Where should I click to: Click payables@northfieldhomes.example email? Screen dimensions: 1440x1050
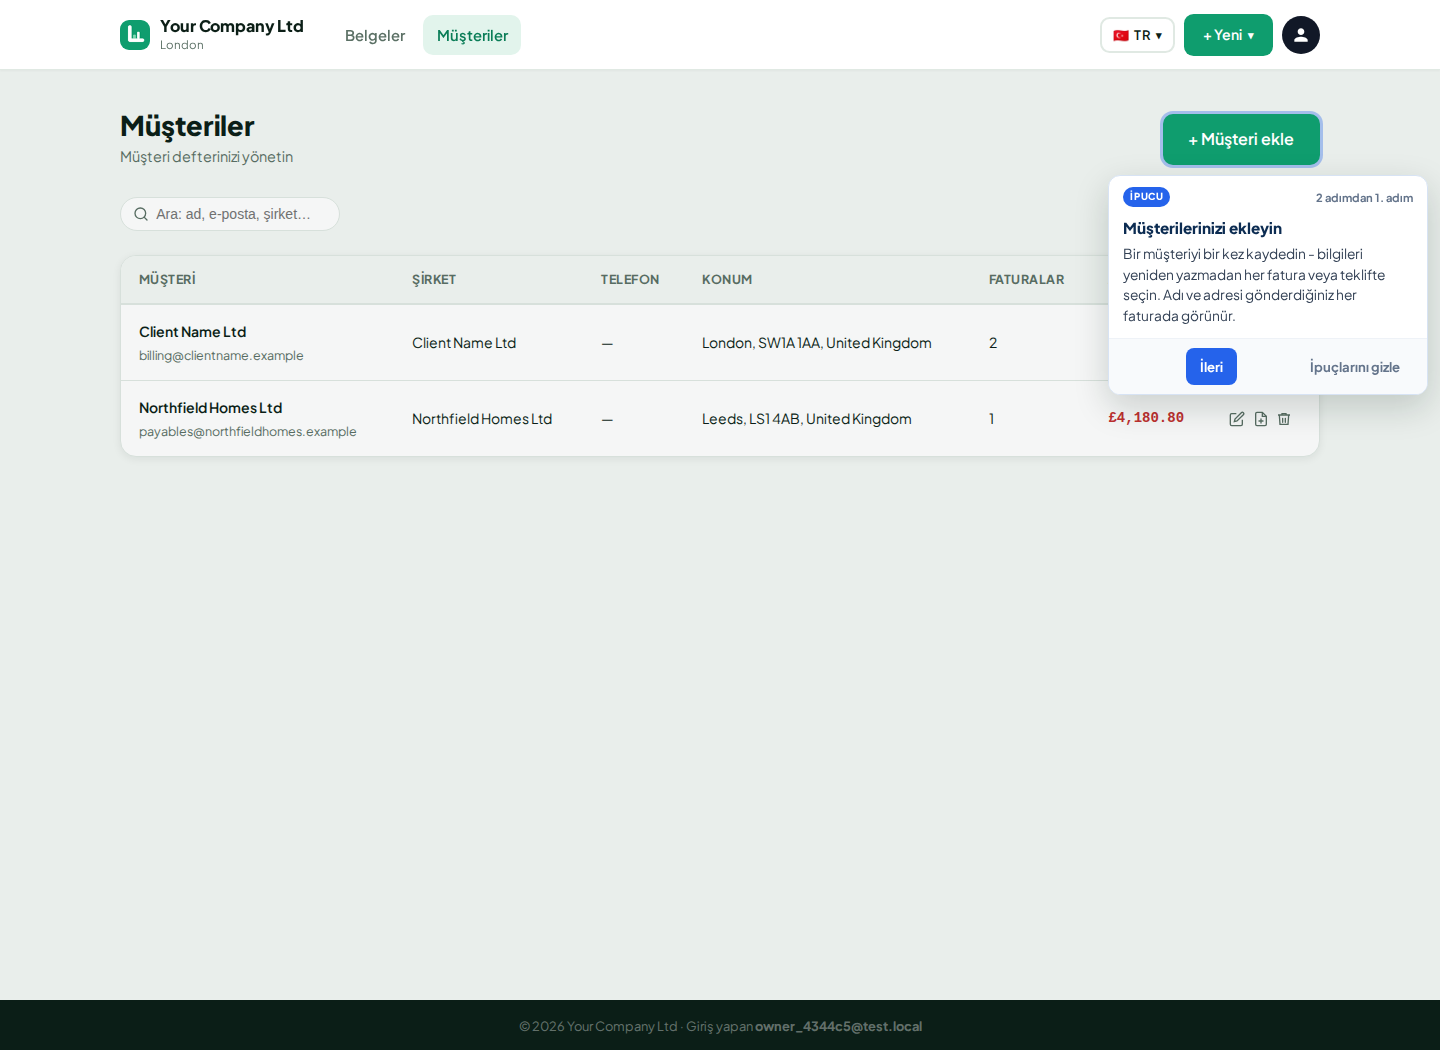coord(248,432)
